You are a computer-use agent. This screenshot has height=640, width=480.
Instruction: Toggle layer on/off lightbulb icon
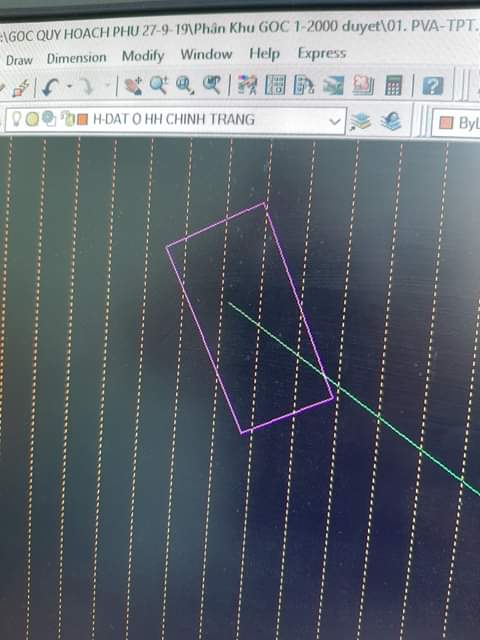[x=16, y=119]
